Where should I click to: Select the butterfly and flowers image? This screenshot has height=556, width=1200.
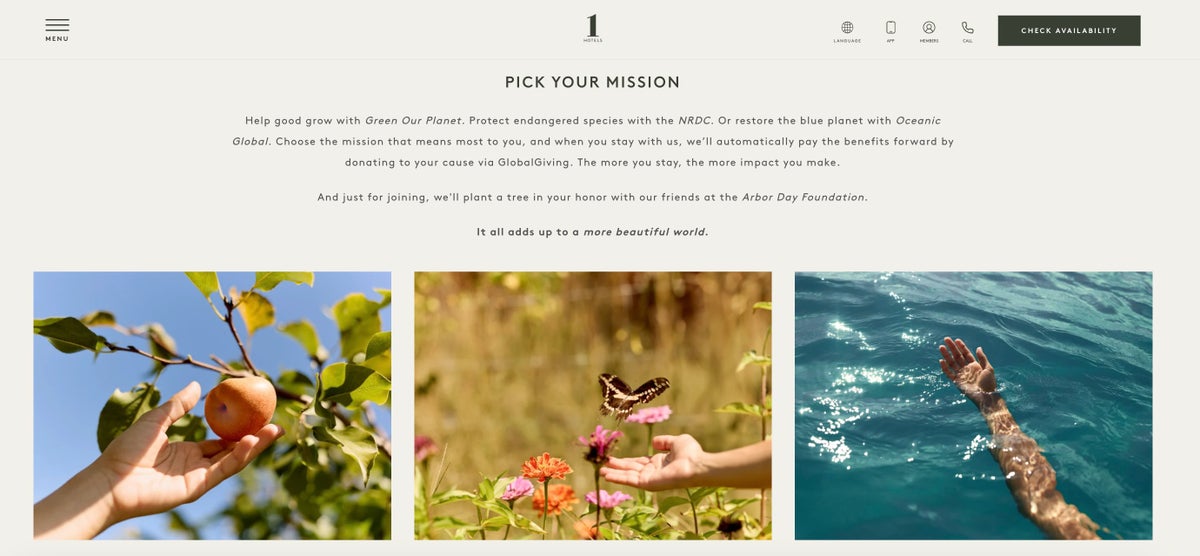pos(593,405)
